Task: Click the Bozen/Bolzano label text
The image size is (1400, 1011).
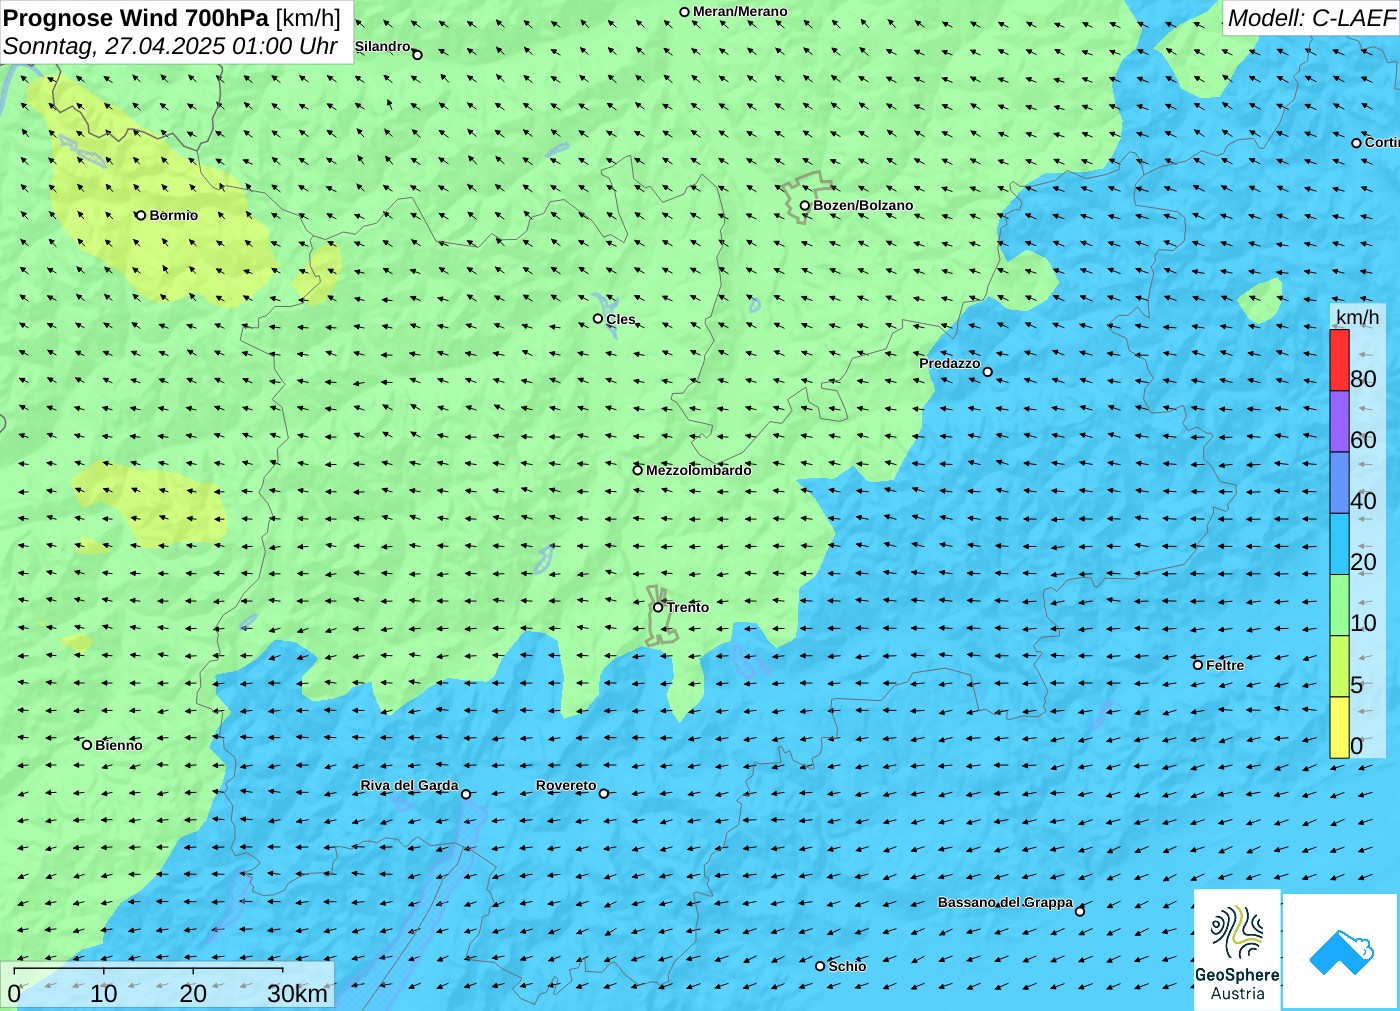Action: pyautogui.click(x=863, y=205)
